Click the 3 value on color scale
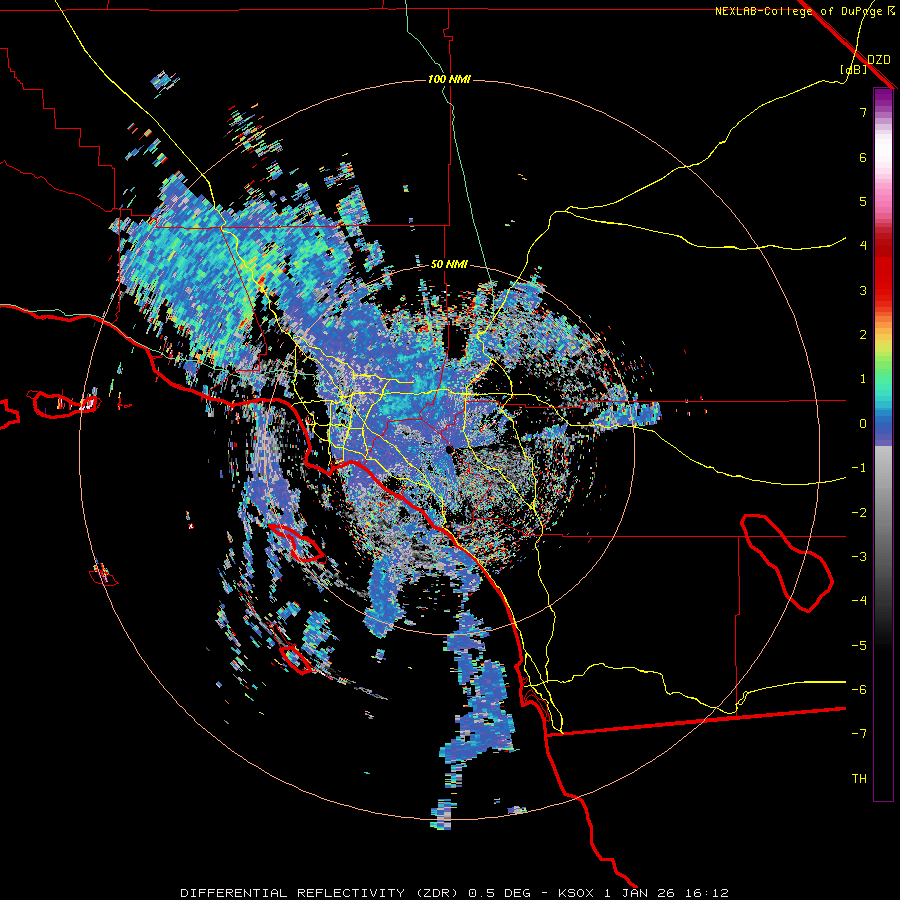The image size is (900, 900). [863, 290]
